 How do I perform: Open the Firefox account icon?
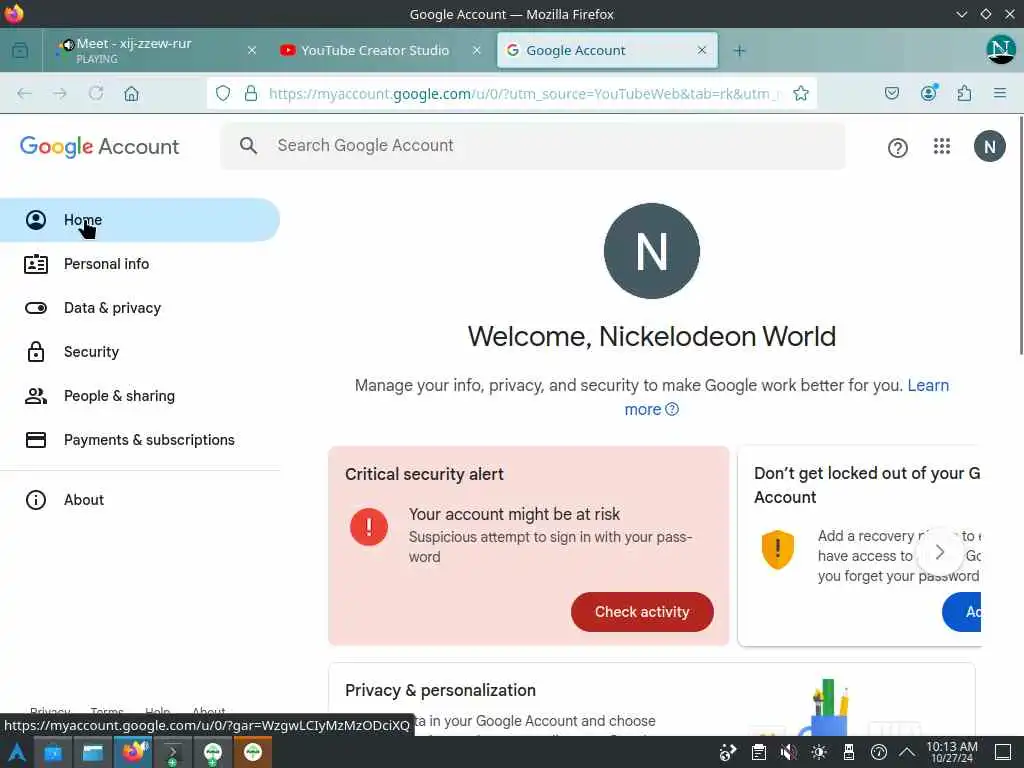[x=929, y=93]
